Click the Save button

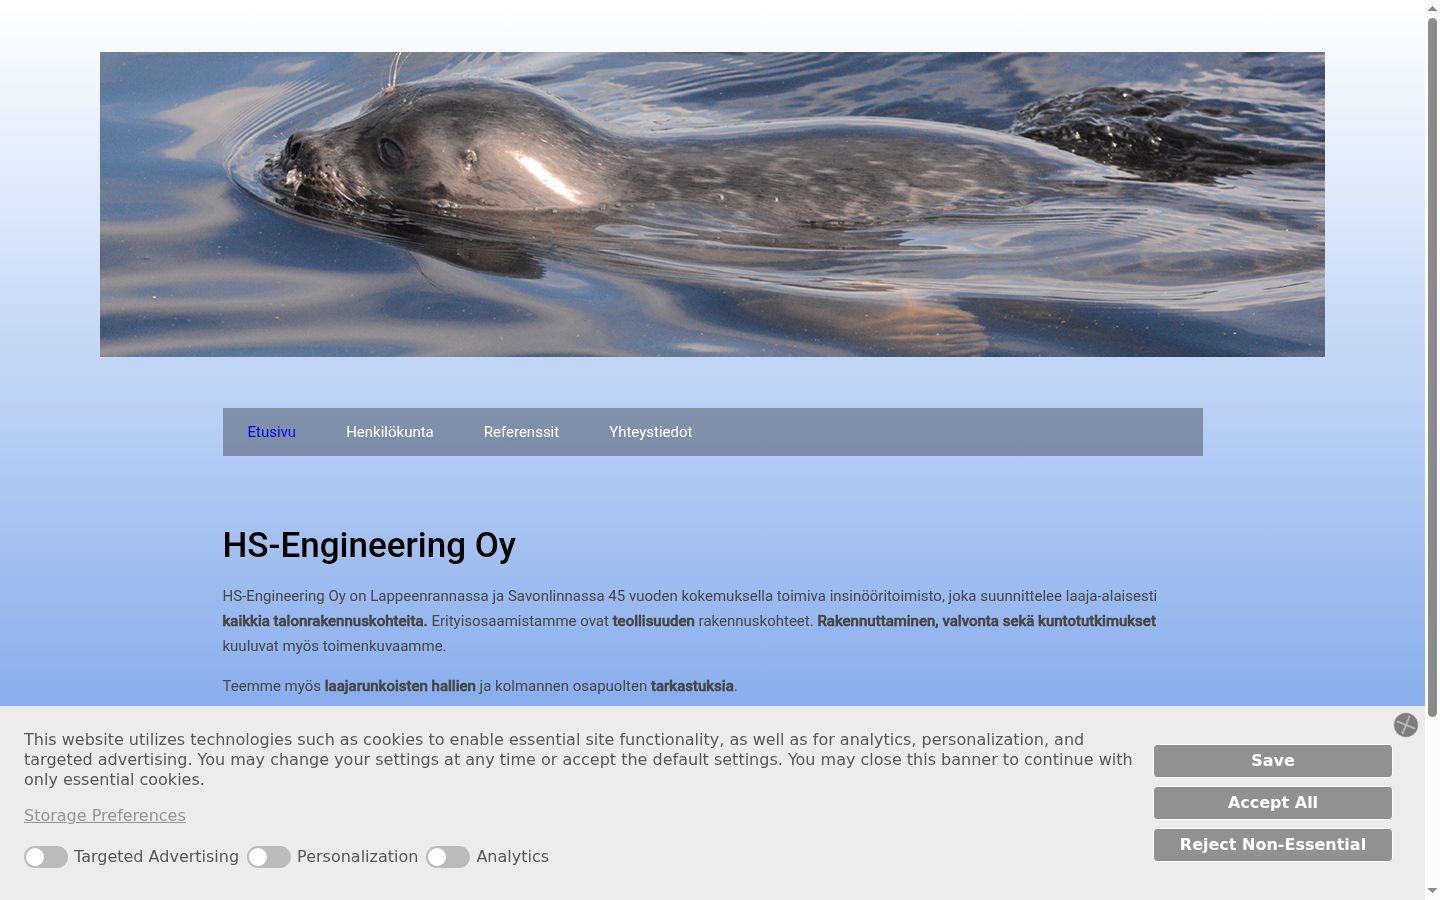click(x=1273, y=761)
